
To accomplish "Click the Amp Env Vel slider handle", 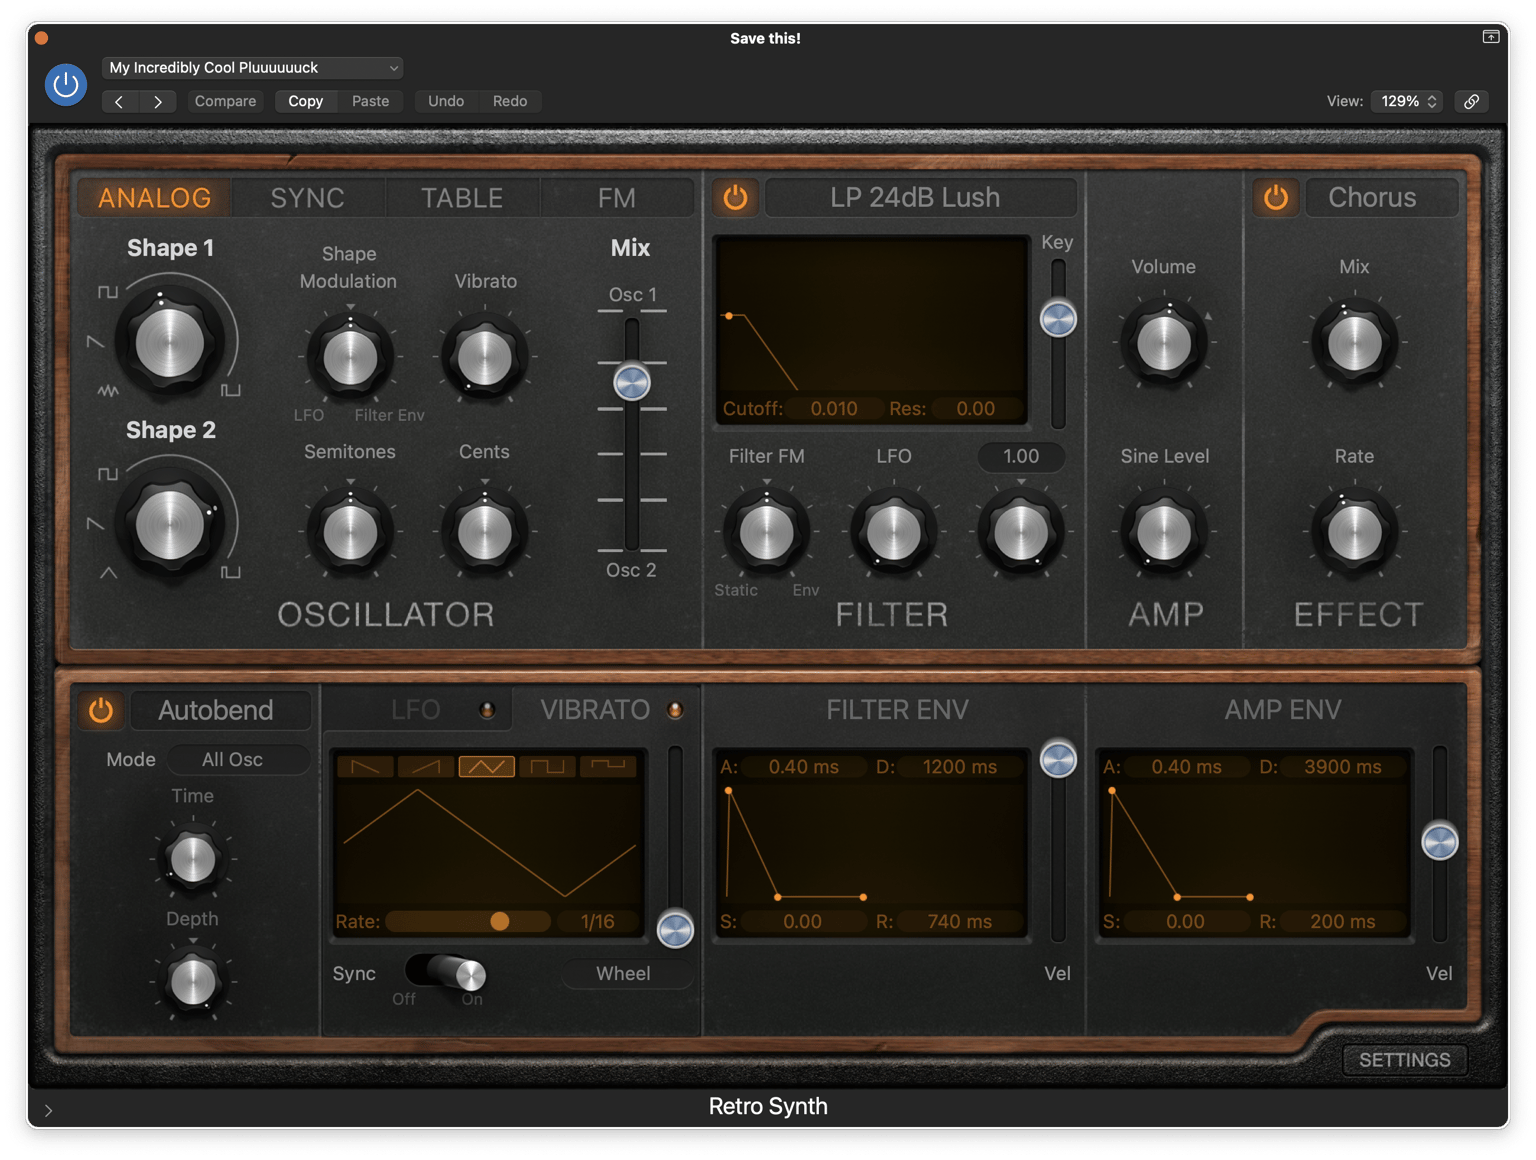I will pos(1440,841).
